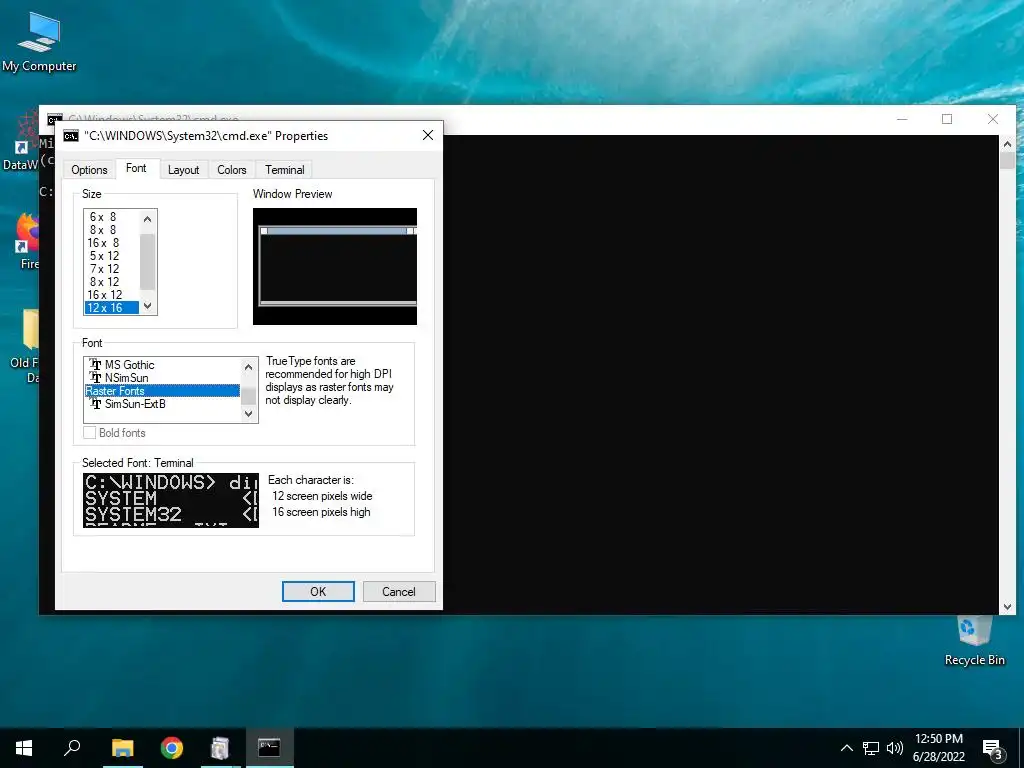Click Font list scroll down arrow
The image size is (1024, 768).
(248, 413)
